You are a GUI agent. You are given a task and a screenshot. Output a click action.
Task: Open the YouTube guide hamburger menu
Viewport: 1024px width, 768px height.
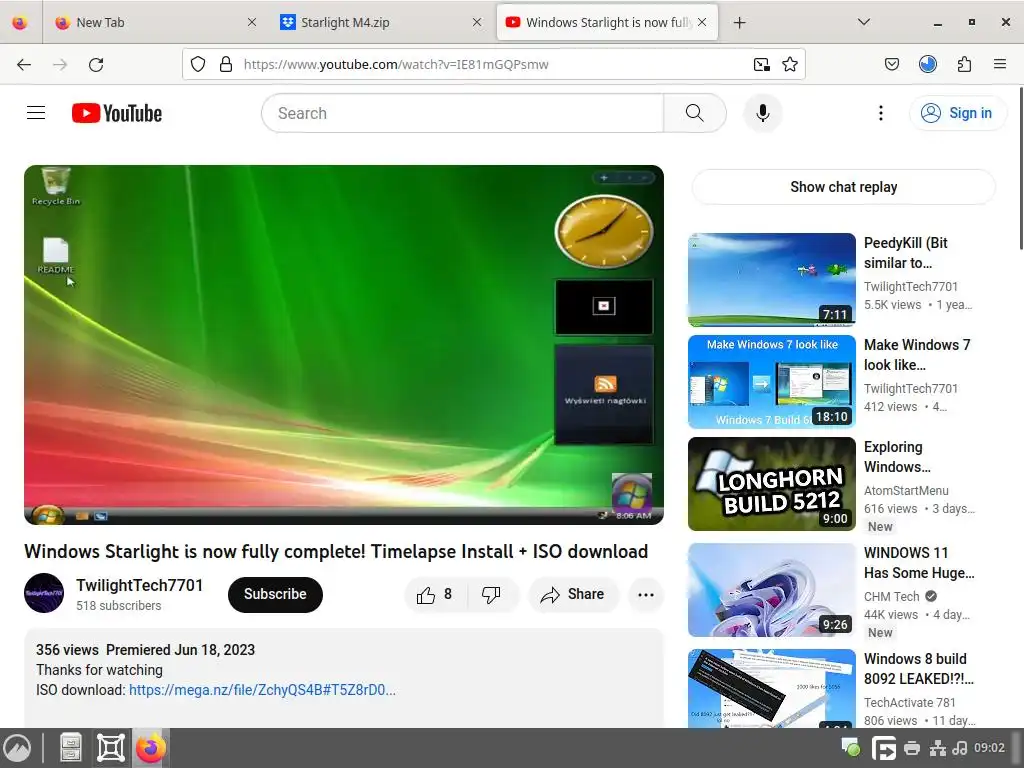pyautogui.click(x=36, y=113)
